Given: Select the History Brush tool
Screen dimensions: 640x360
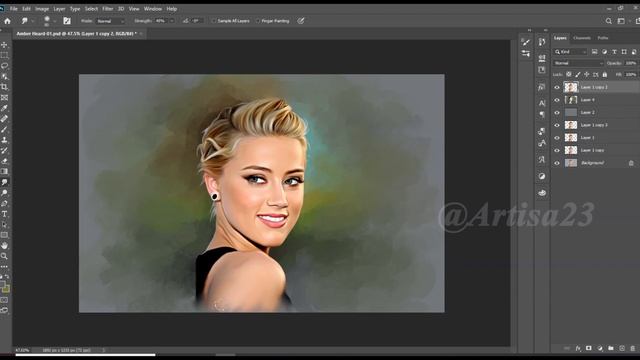Looking at the screenshot, I should pos(4,151).
